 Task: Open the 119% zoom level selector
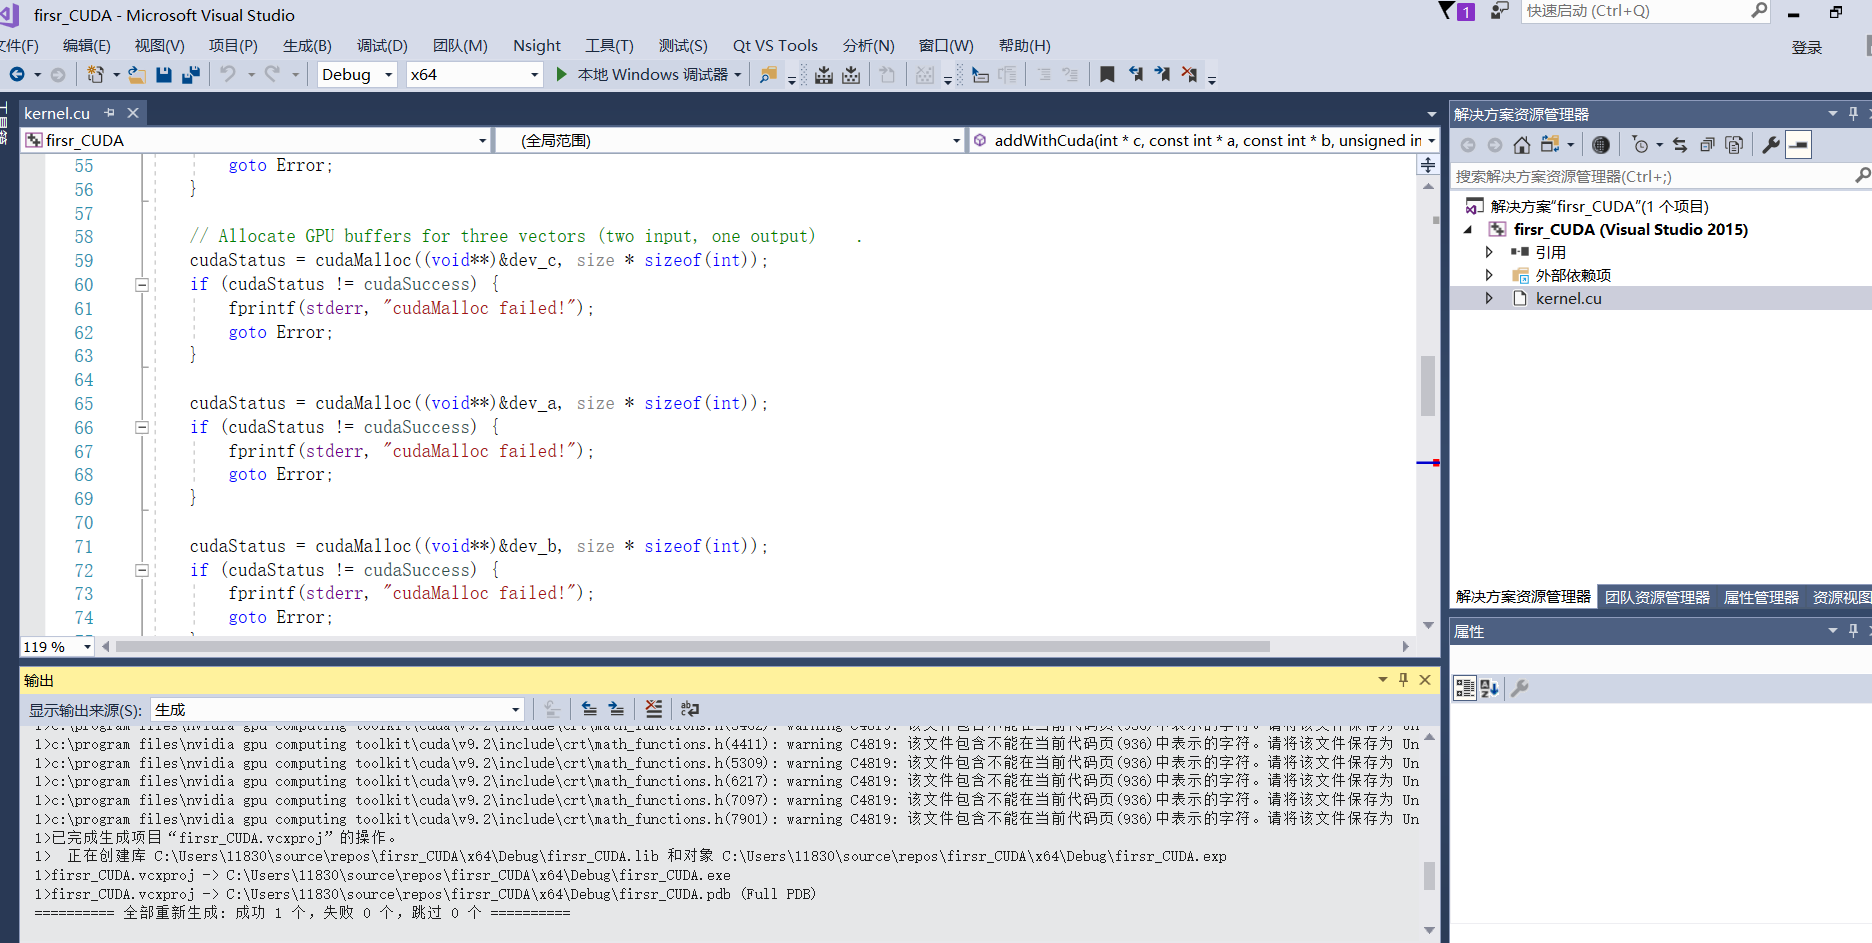click(55, 646)
